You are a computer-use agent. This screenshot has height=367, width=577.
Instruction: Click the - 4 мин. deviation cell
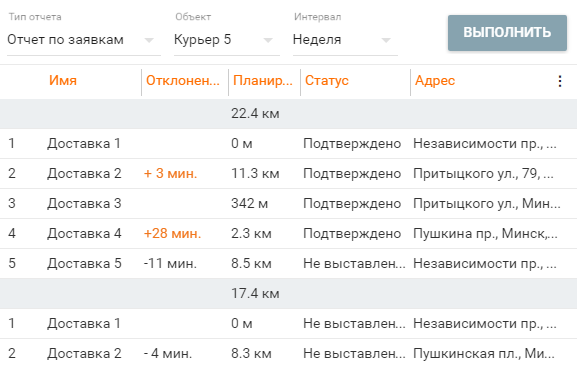point(168,353)
